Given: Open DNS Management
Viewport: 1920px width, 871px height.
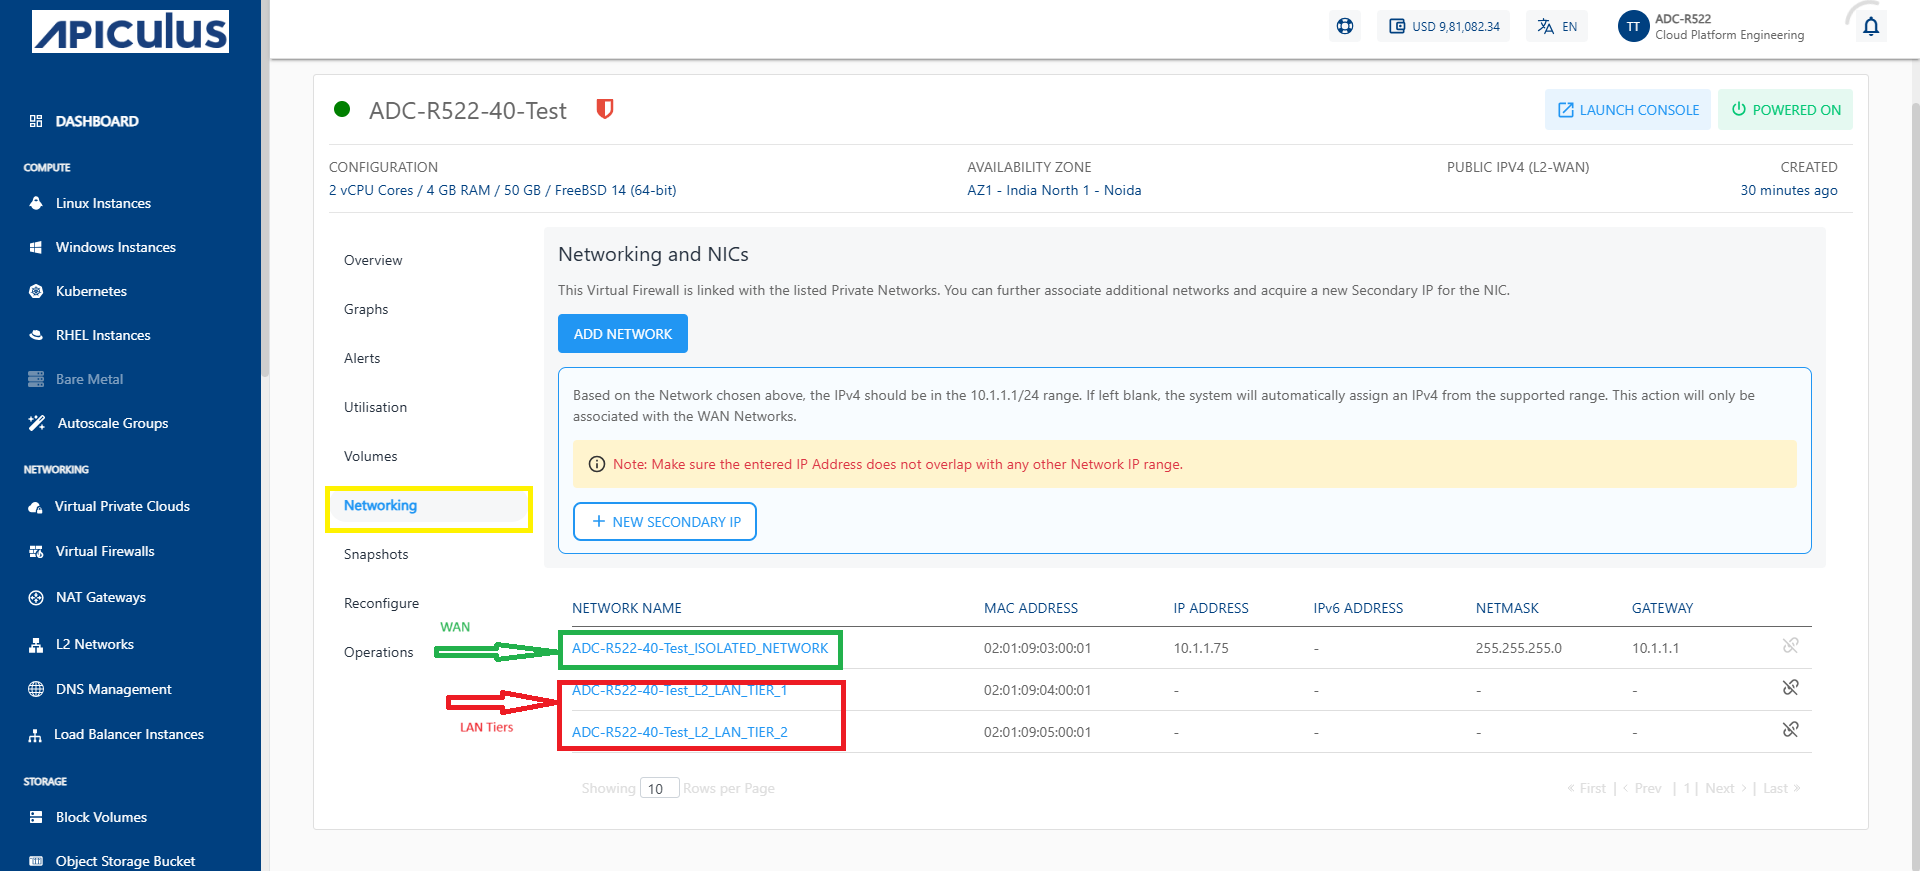Looking at the screenshot, I should (x=113, y=689).
